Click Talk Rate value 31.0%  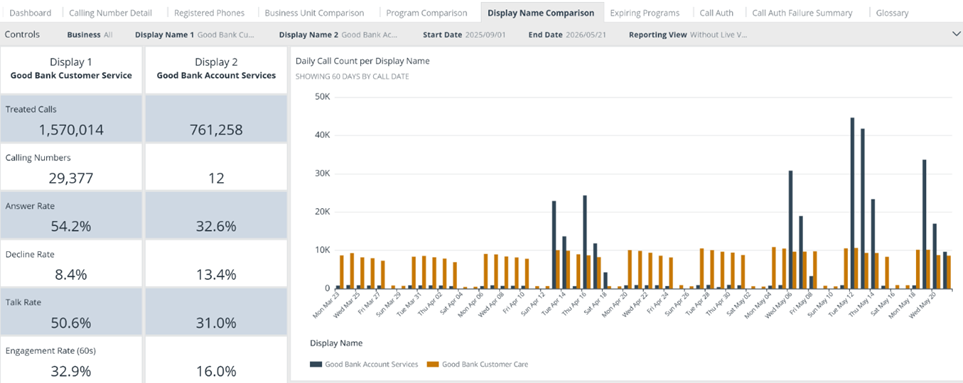[215, 323]
